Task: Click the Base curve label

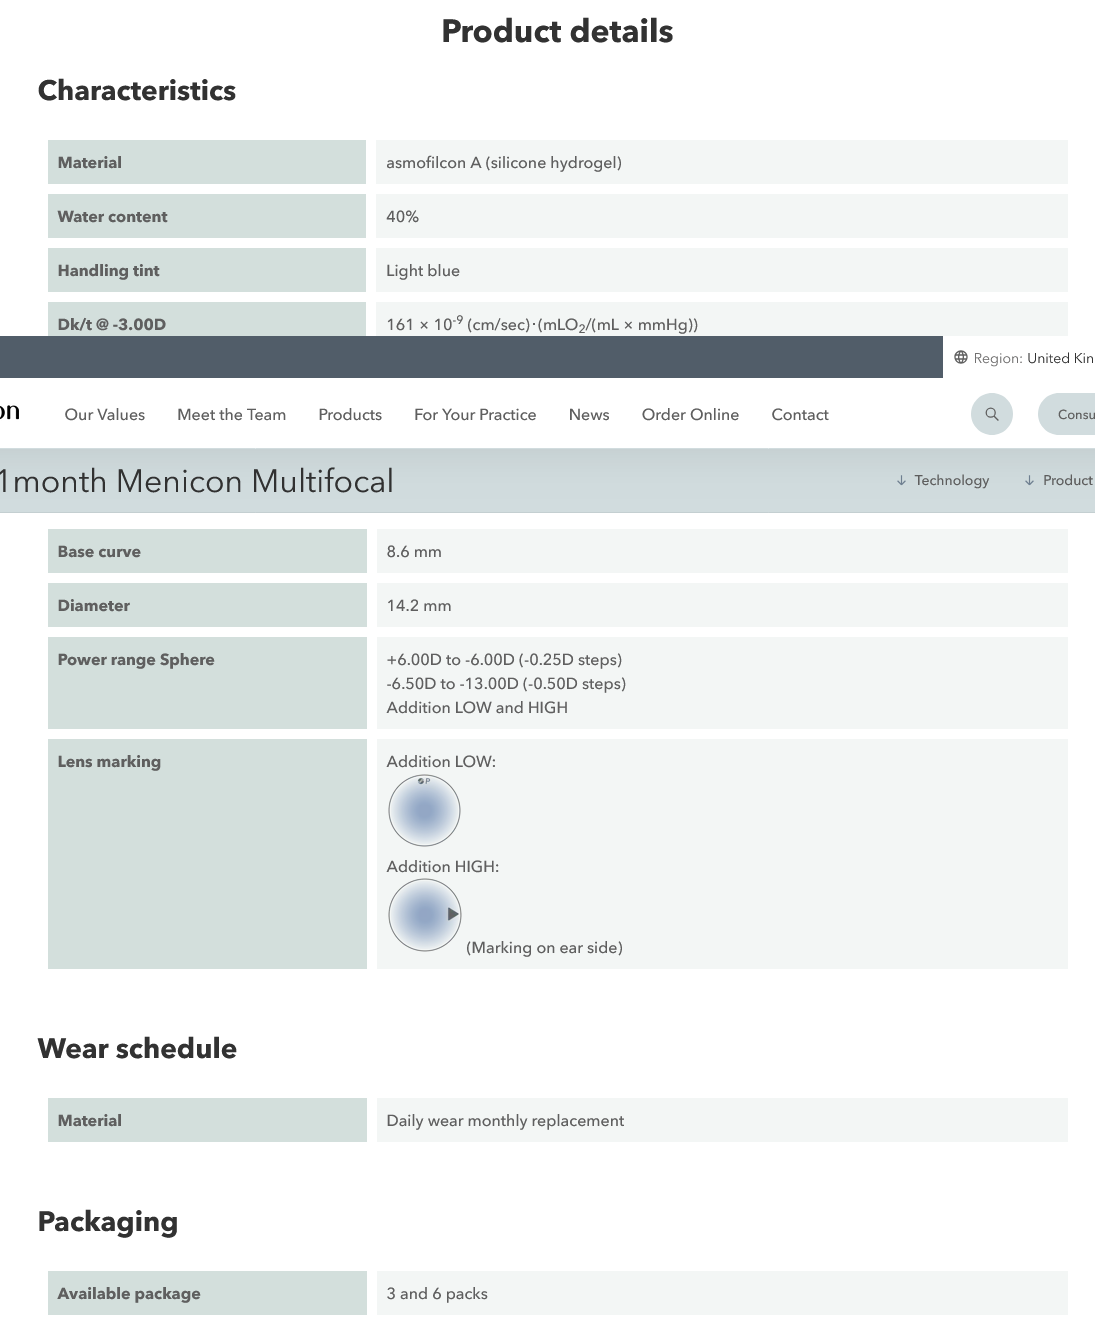Action: coord(99,552)
